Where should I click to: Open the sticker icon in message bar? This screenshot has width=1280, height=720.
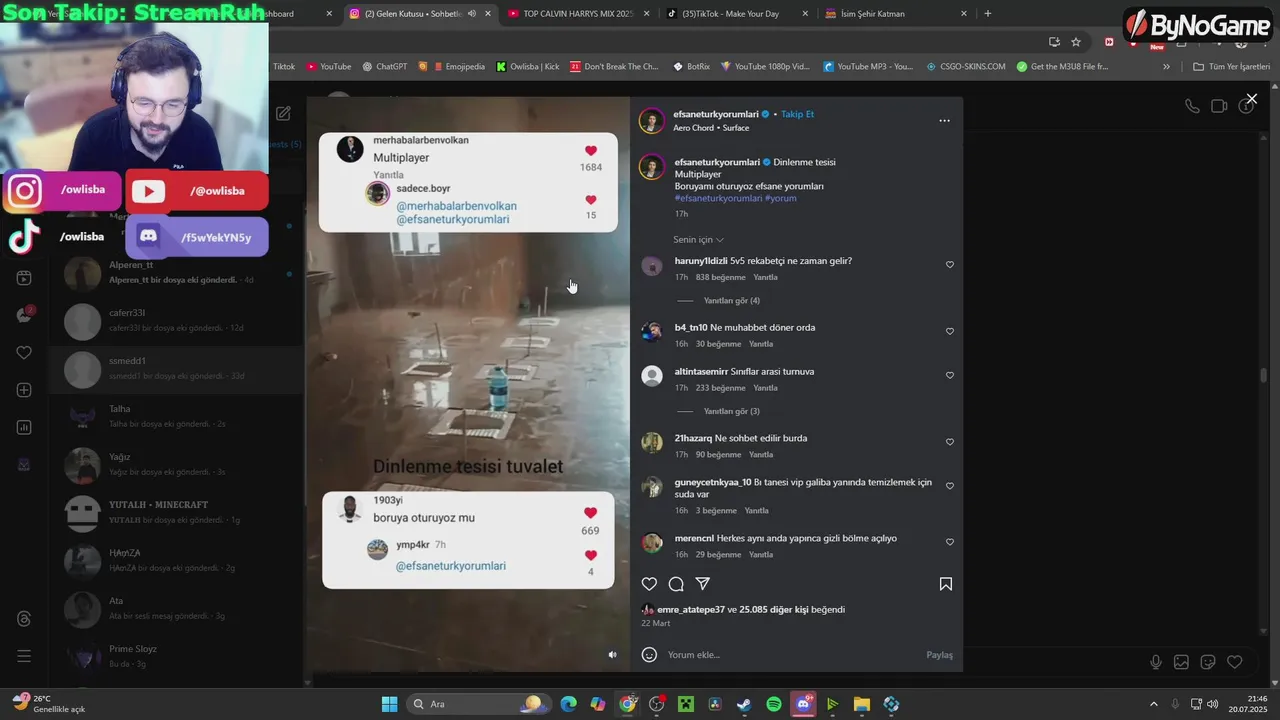(1208, 662)
